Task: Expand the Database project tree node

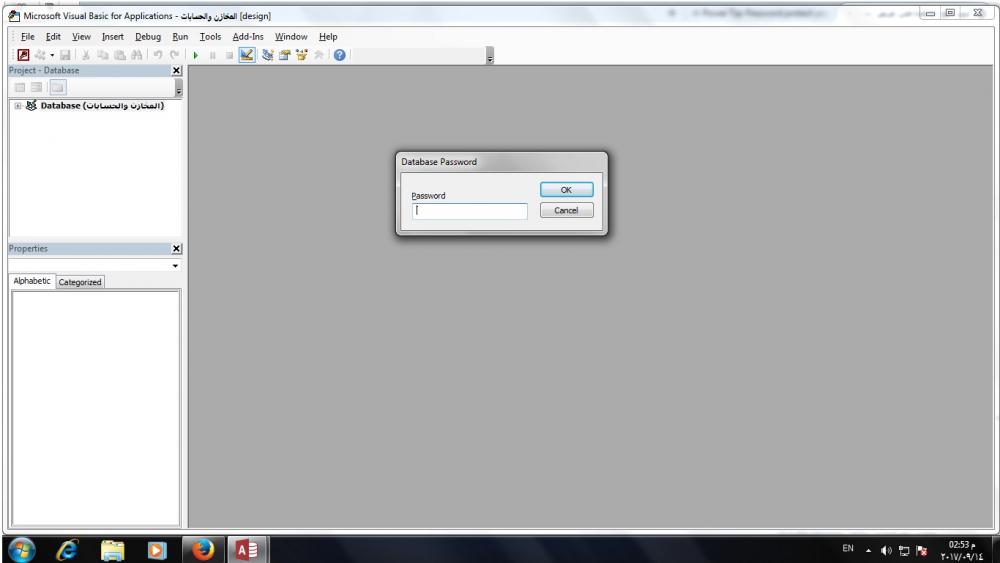Action: 18,106
